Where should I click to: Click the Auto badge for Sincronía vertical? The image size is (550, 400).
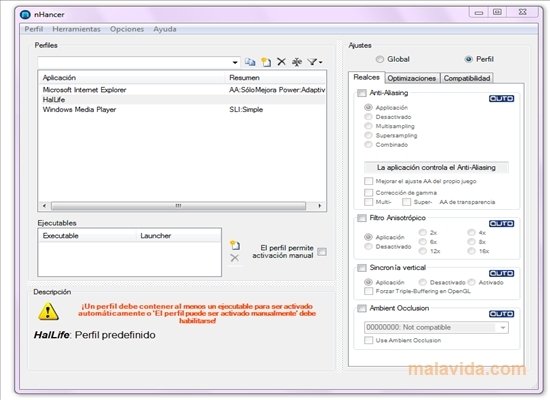coord(501,273)
